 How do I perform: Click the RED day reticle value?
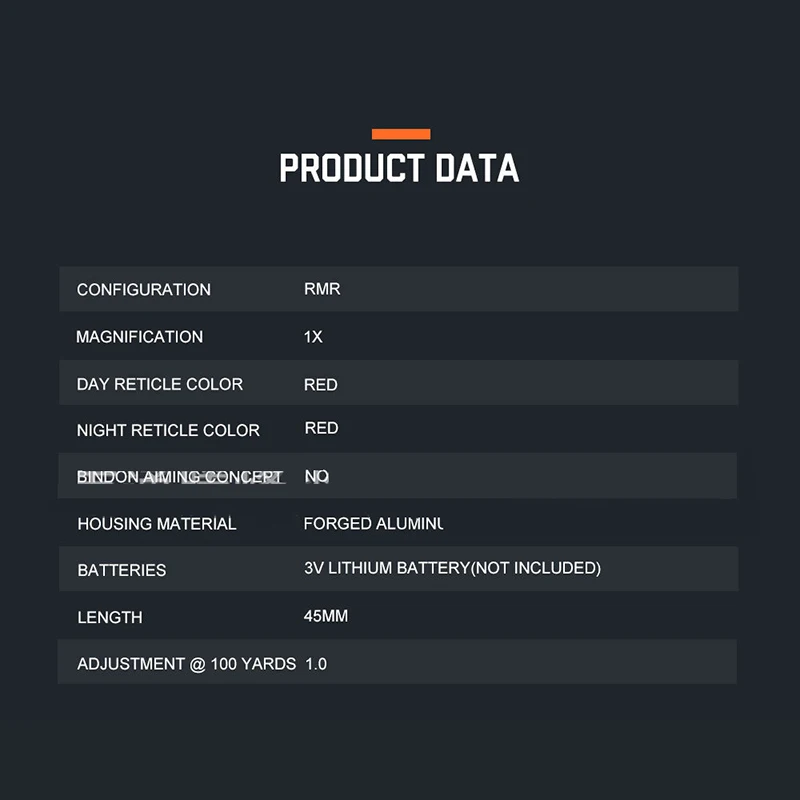tap(321, 384)
